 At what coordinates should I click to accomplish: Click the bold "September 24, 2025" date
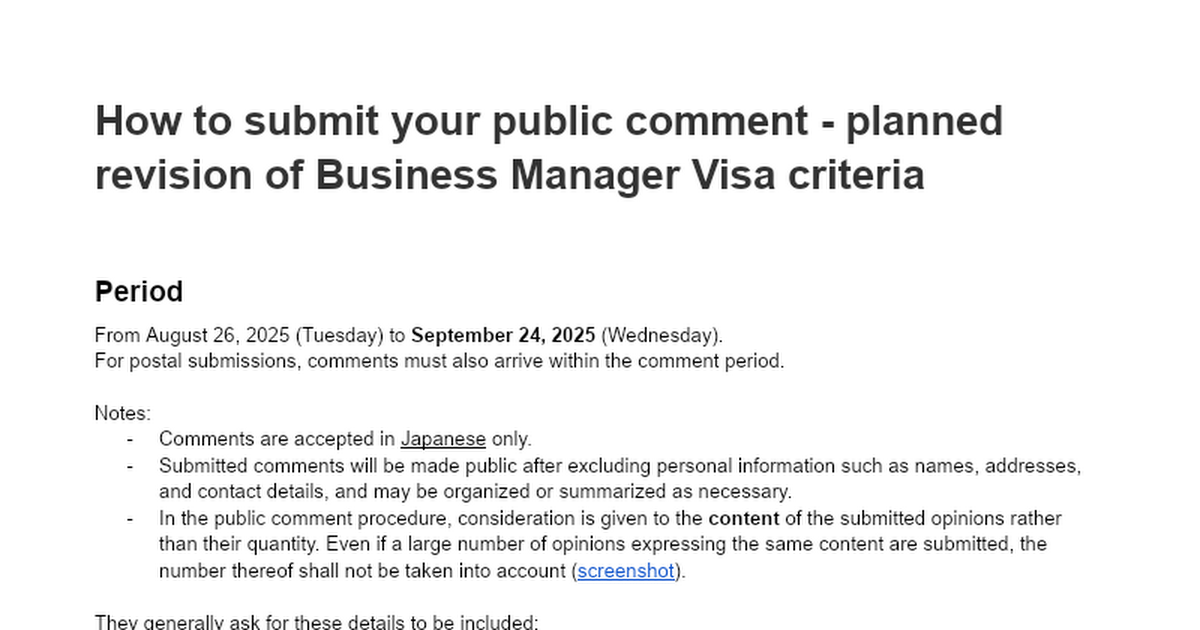point(503,335)
